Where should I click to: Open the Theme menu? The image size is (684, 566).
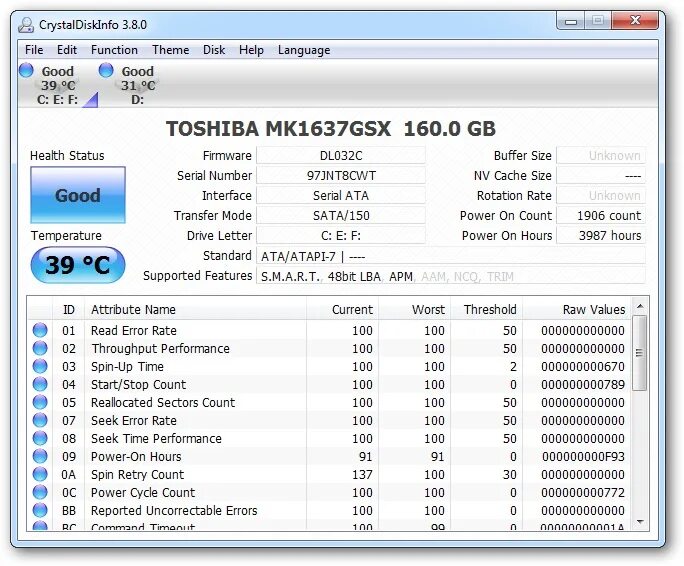click(x=171, y=50)
